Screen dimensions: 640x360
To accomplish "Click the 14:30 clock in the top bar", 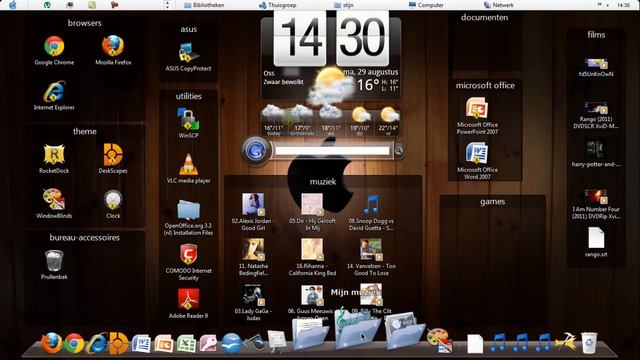I will tap(623, 5).
